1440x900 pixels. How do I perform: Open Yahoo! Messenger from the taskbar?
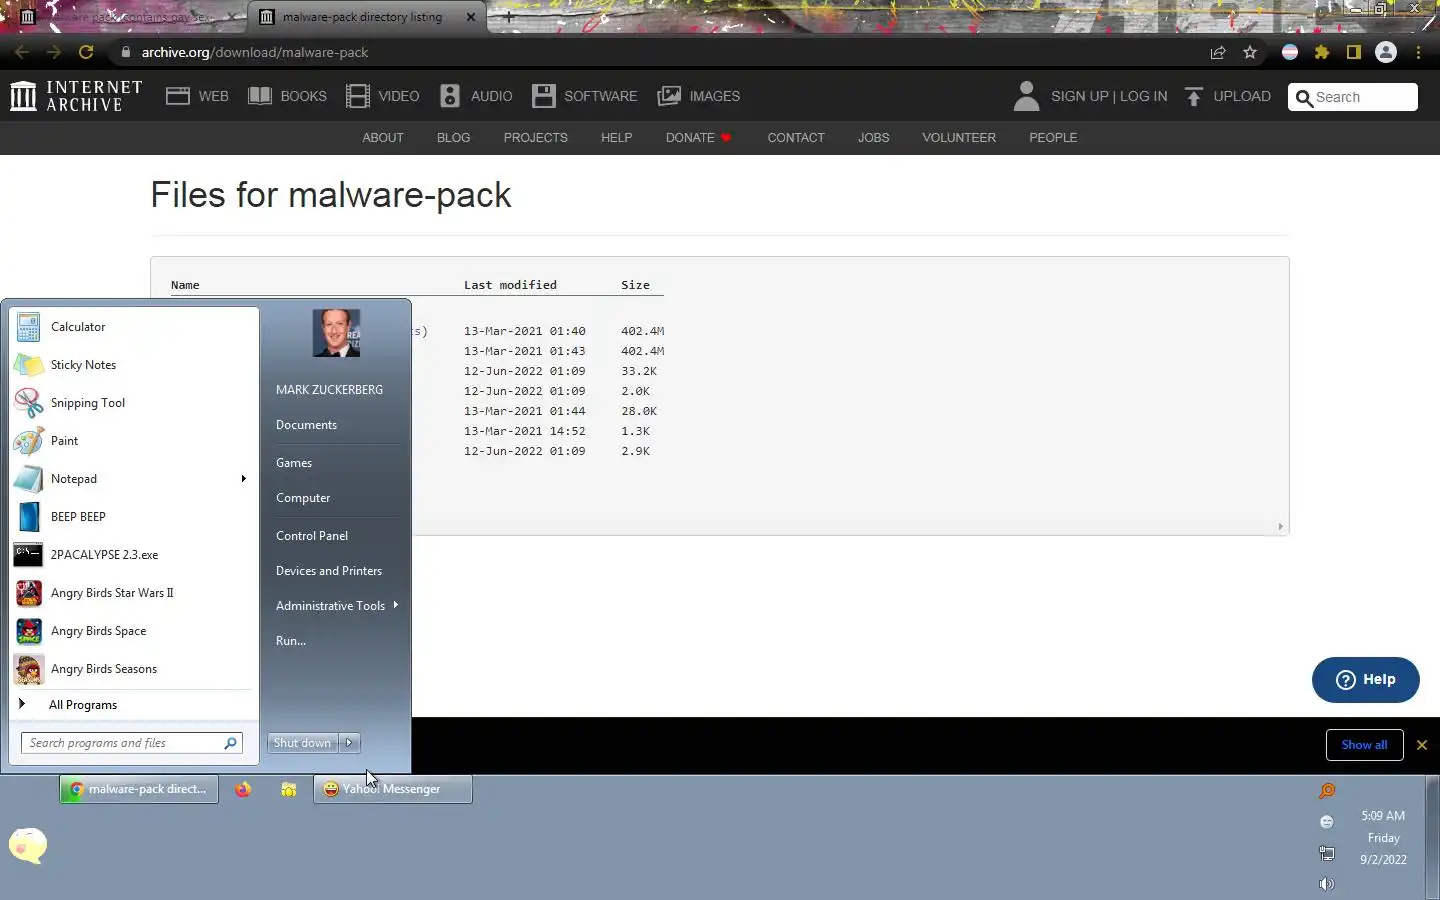(393, 789)
